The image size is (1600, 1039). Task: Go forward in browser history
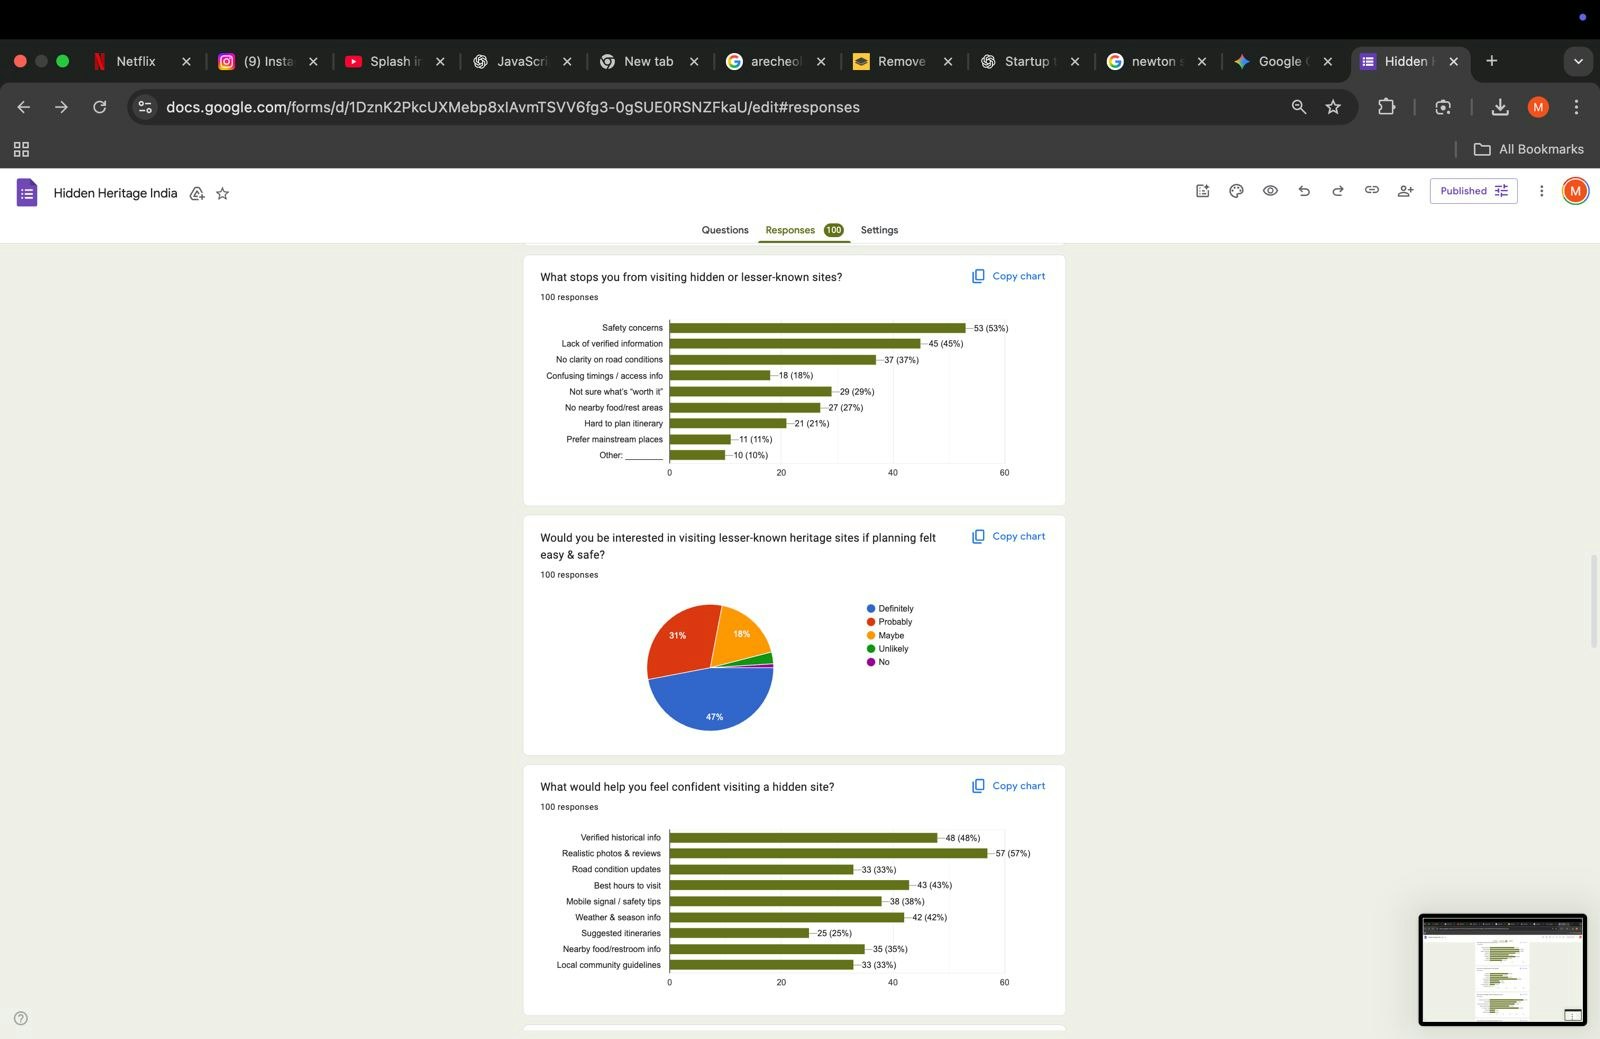(x=61, y=107)
